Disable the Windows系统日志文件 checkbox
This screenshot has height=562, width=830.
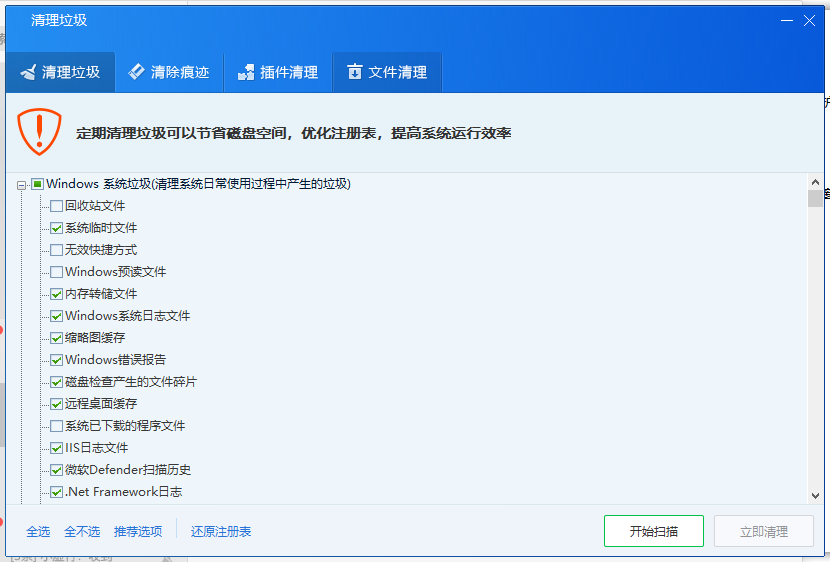pyautogui.click(x=57, y=316)
